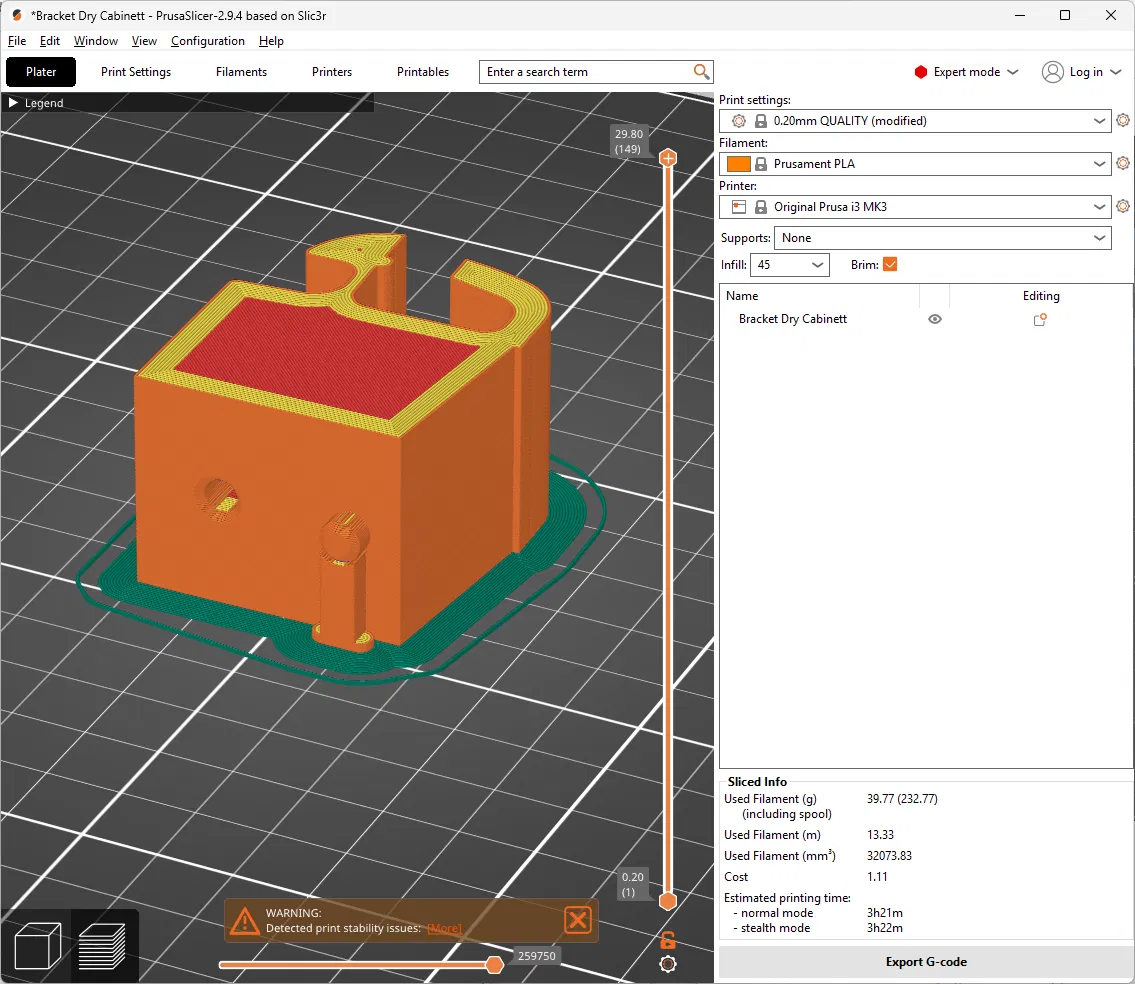The height and width of the screenshot is (984, 1135).
Task: Switch to the Print Settings tab
Action: click(136, 72)
